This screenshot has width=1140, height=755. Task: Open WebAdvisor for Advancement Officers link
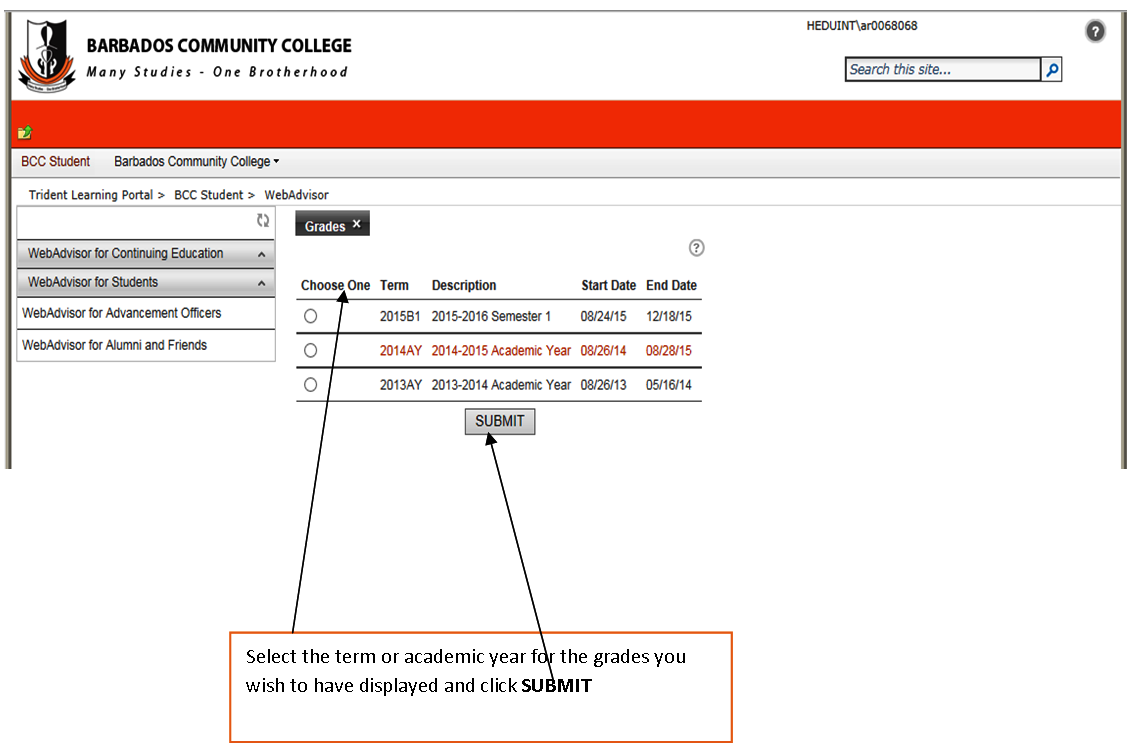coord(122,313)
